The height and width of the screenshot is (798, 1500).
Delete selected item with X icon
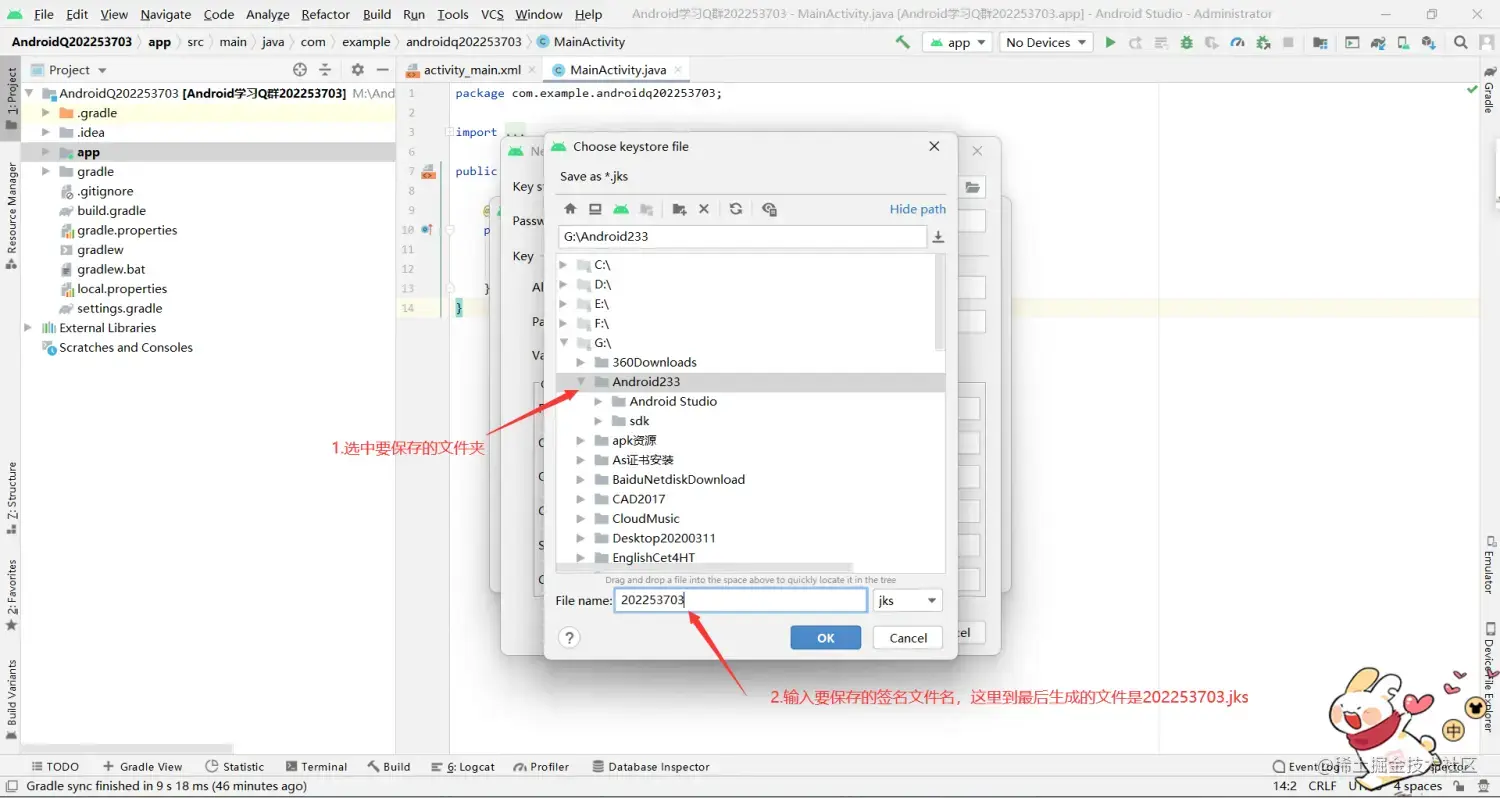(x=704, y=209)
